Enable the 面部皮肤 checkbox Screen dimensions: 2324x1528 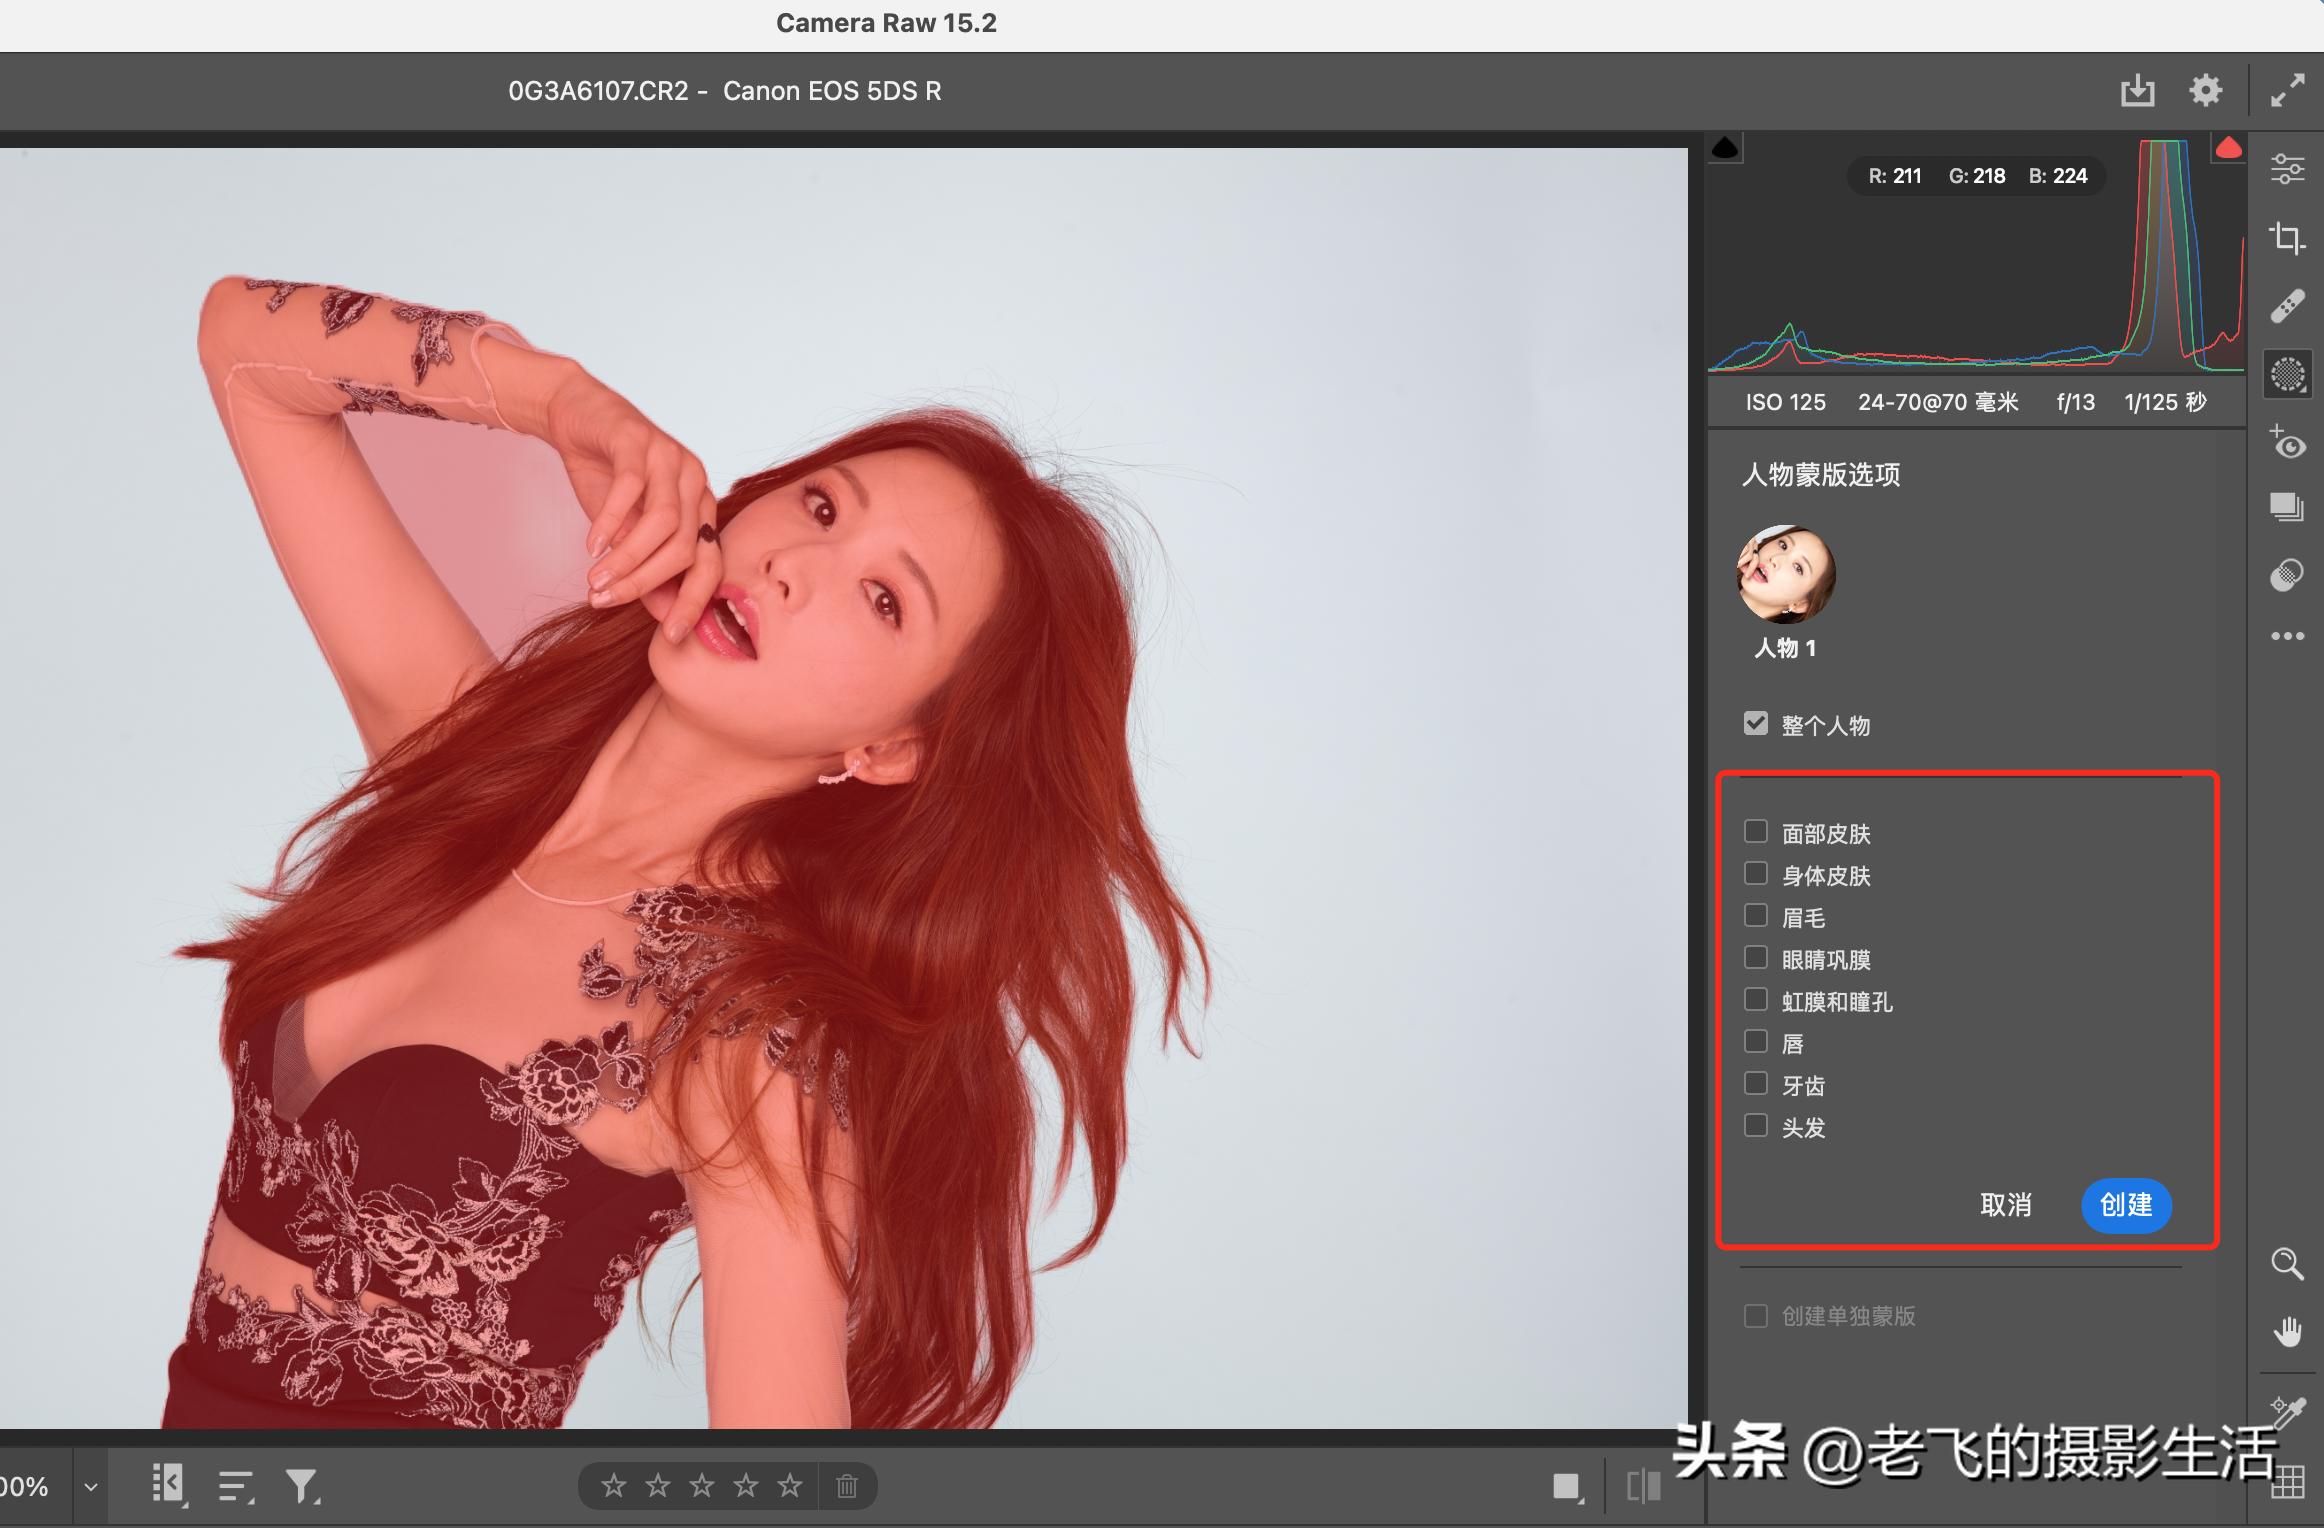click(x=1755, y=832)
